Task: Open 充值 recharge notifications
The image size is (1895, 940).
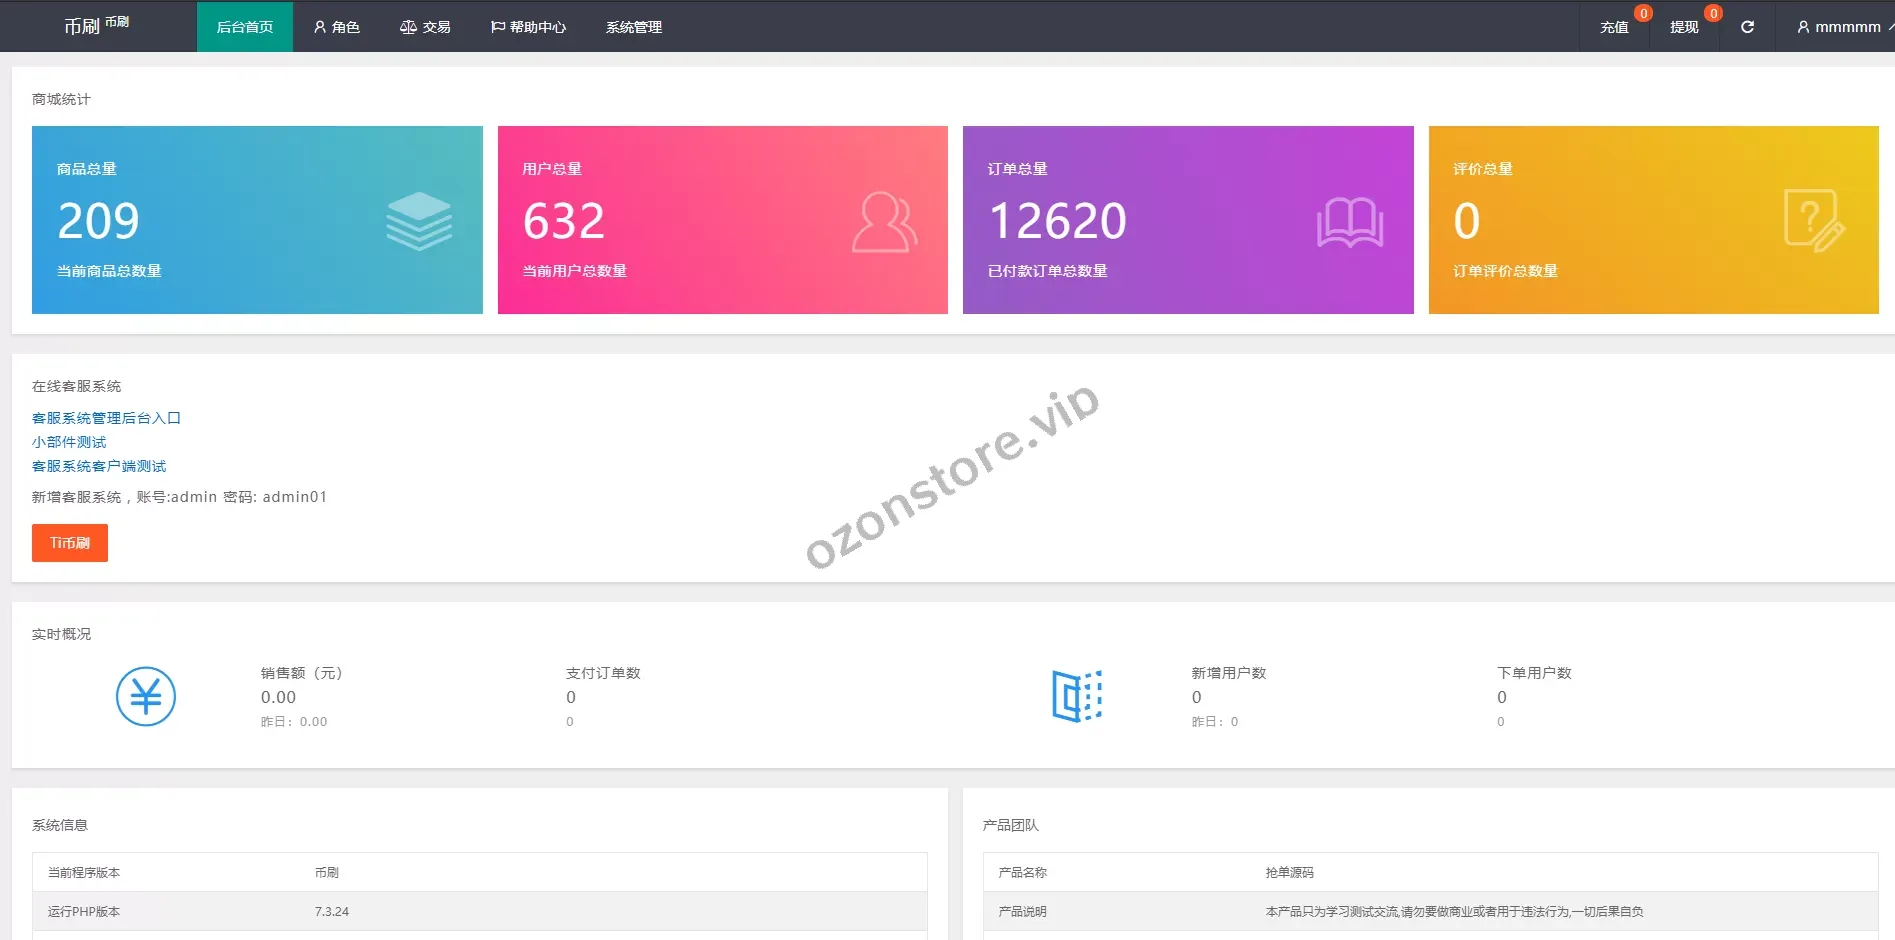Action: pos(1614,27)
